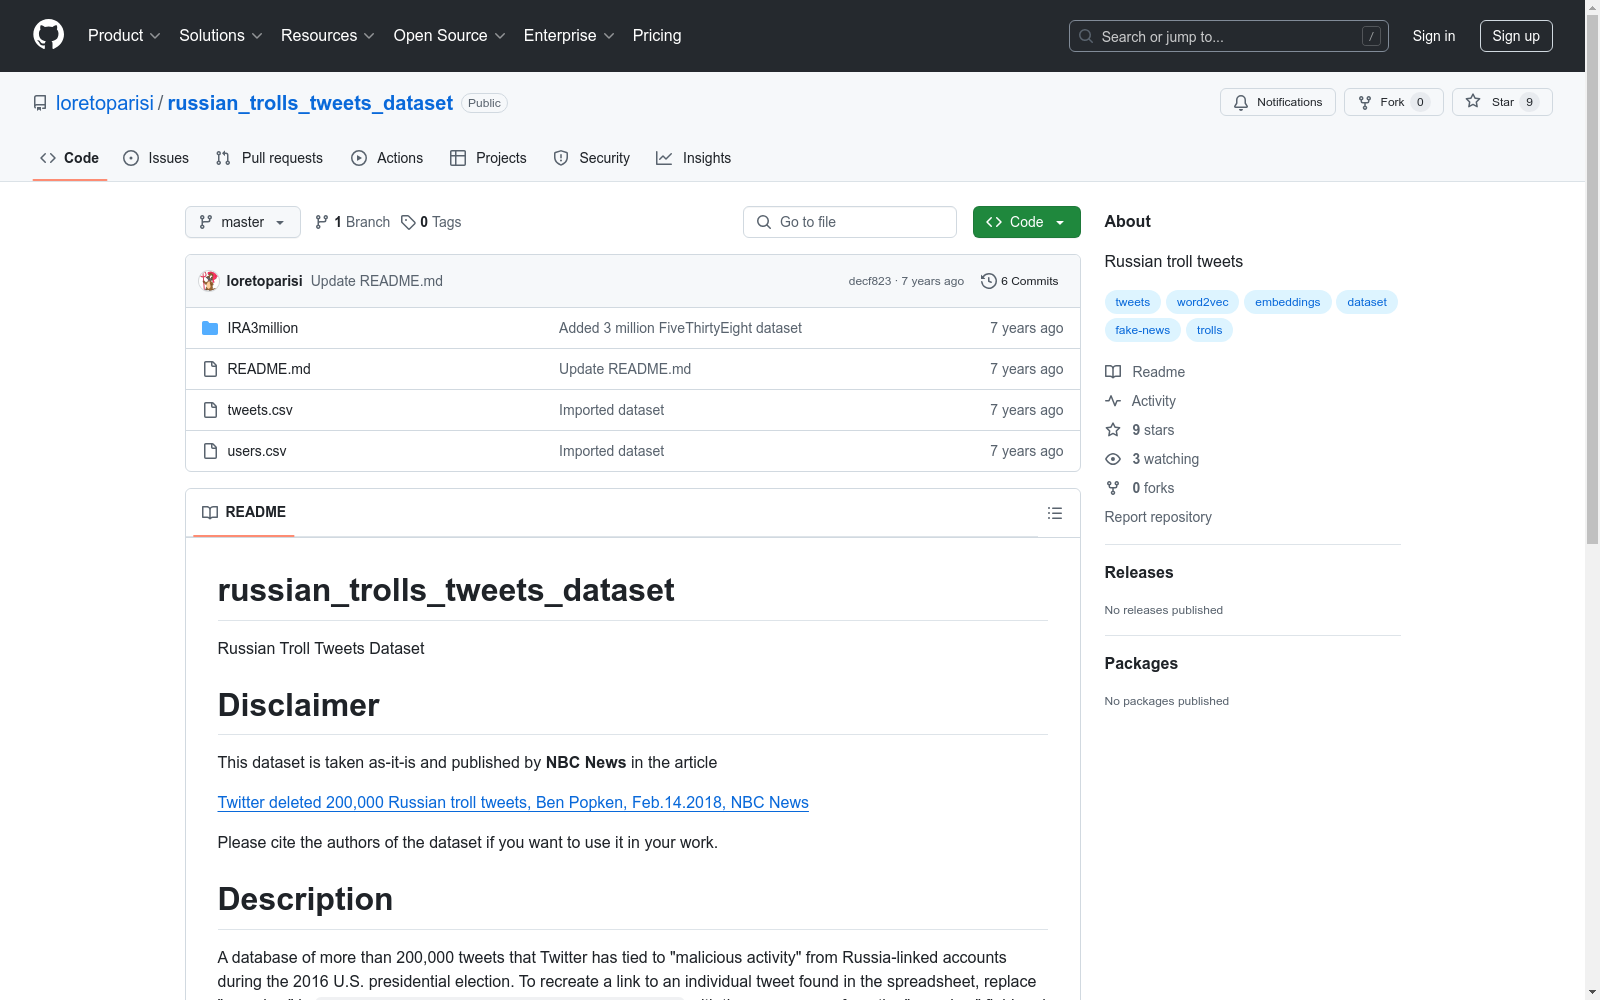
Task: Click the embeddings topic tag
Action: pyautogui.click(x=1288, y=302)
